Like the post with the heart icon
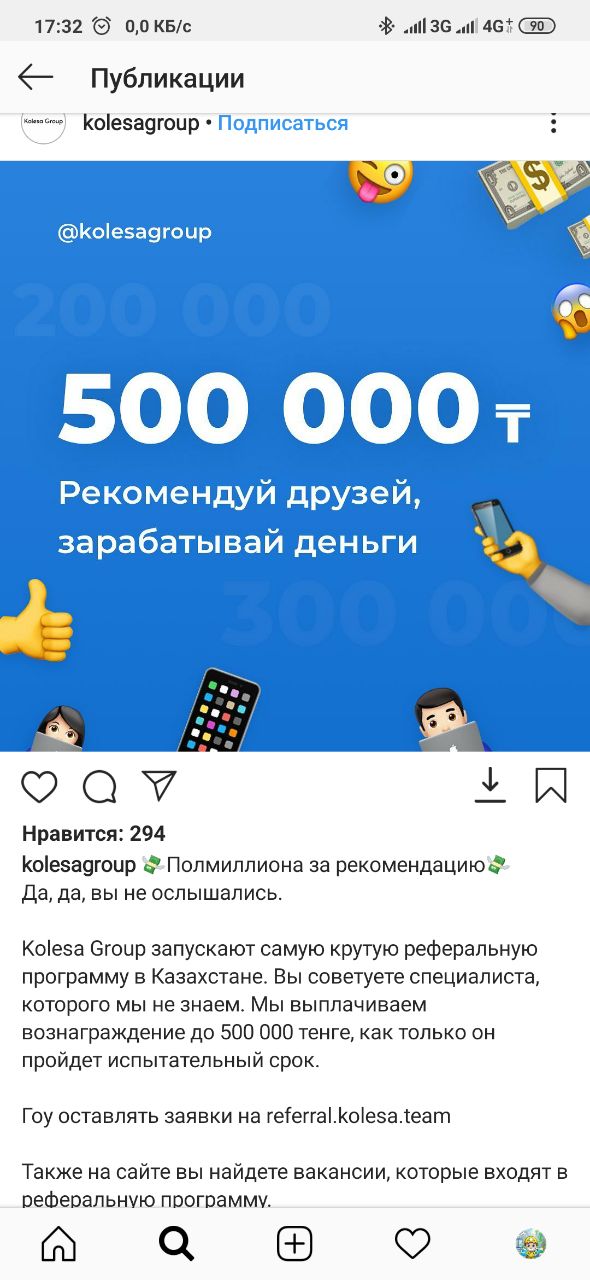 40,787
